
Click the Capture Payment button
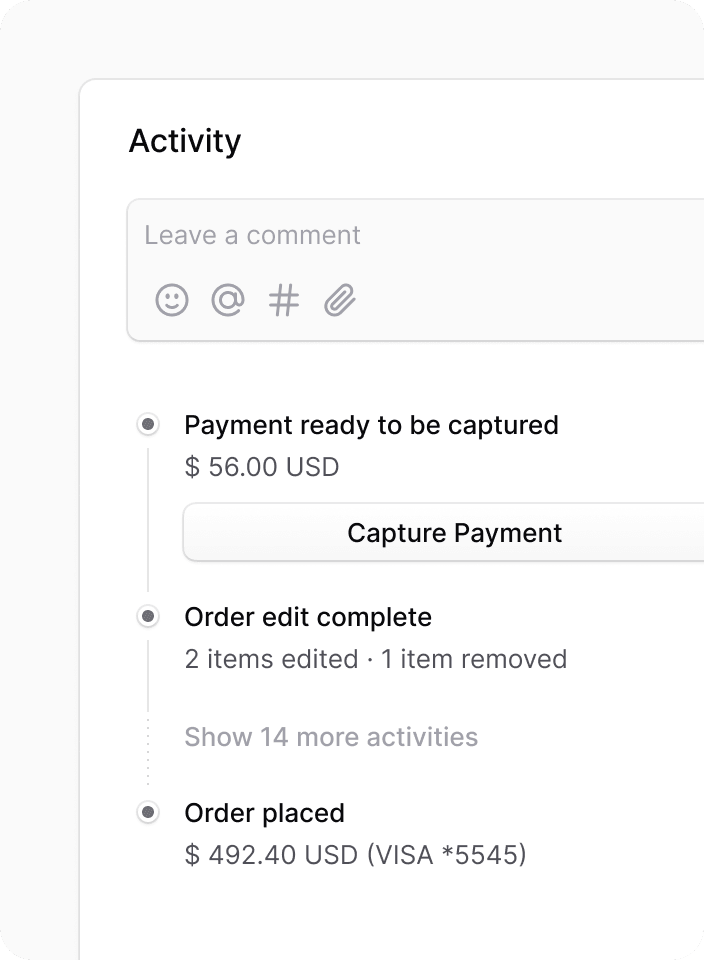coord(444,533)
